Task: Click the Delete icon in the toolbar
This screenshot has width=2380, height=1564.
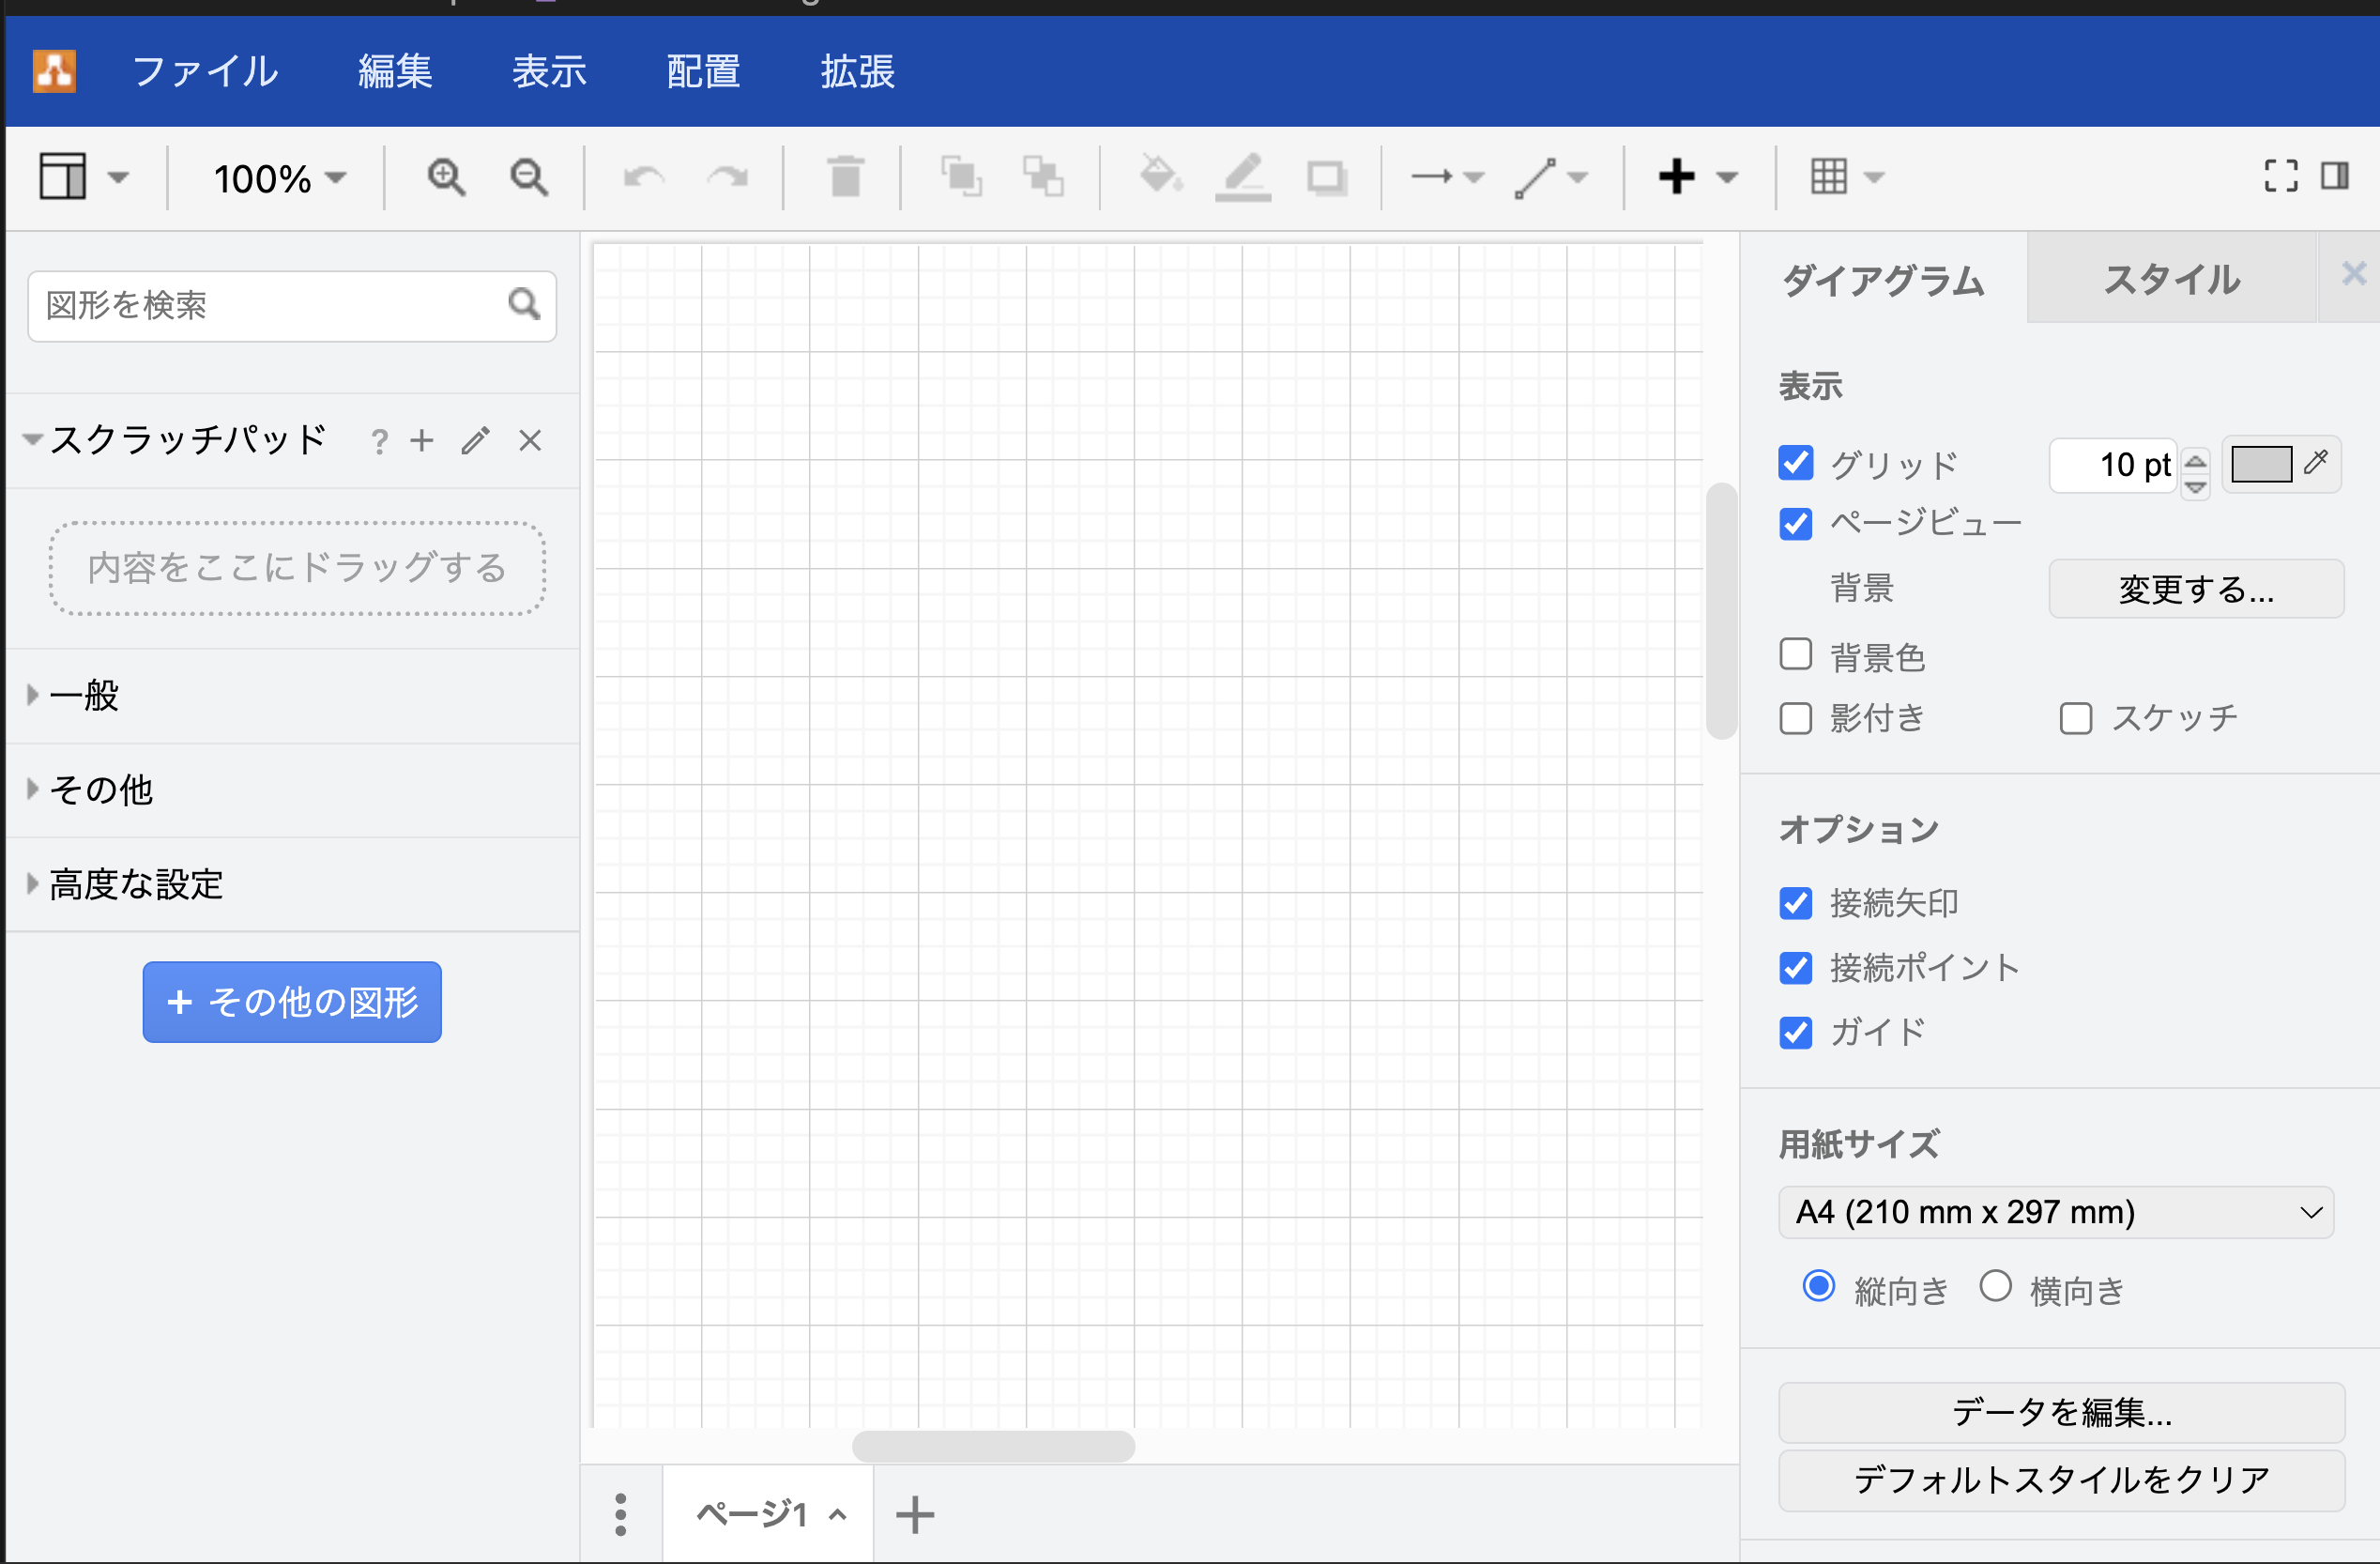Action: (x=845, y=177)
